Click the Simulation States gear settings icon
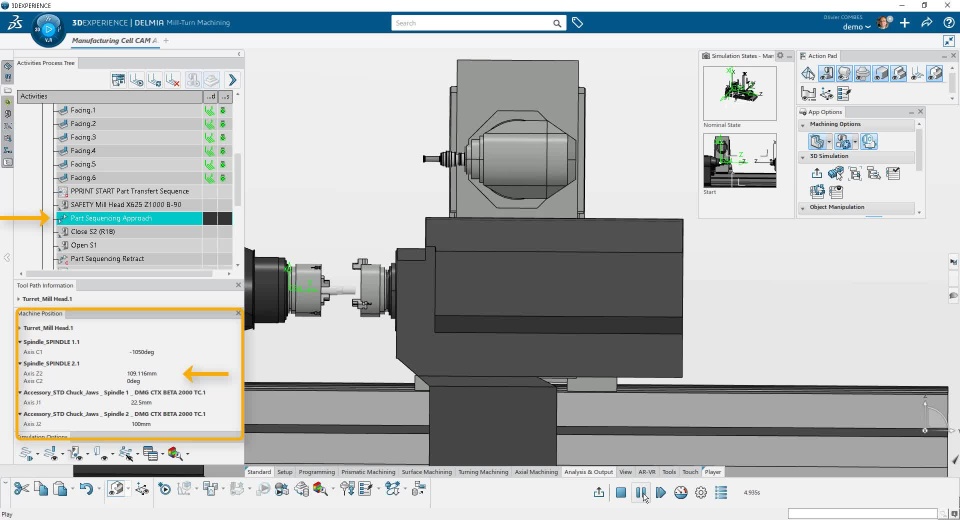 tap(780, 55)
